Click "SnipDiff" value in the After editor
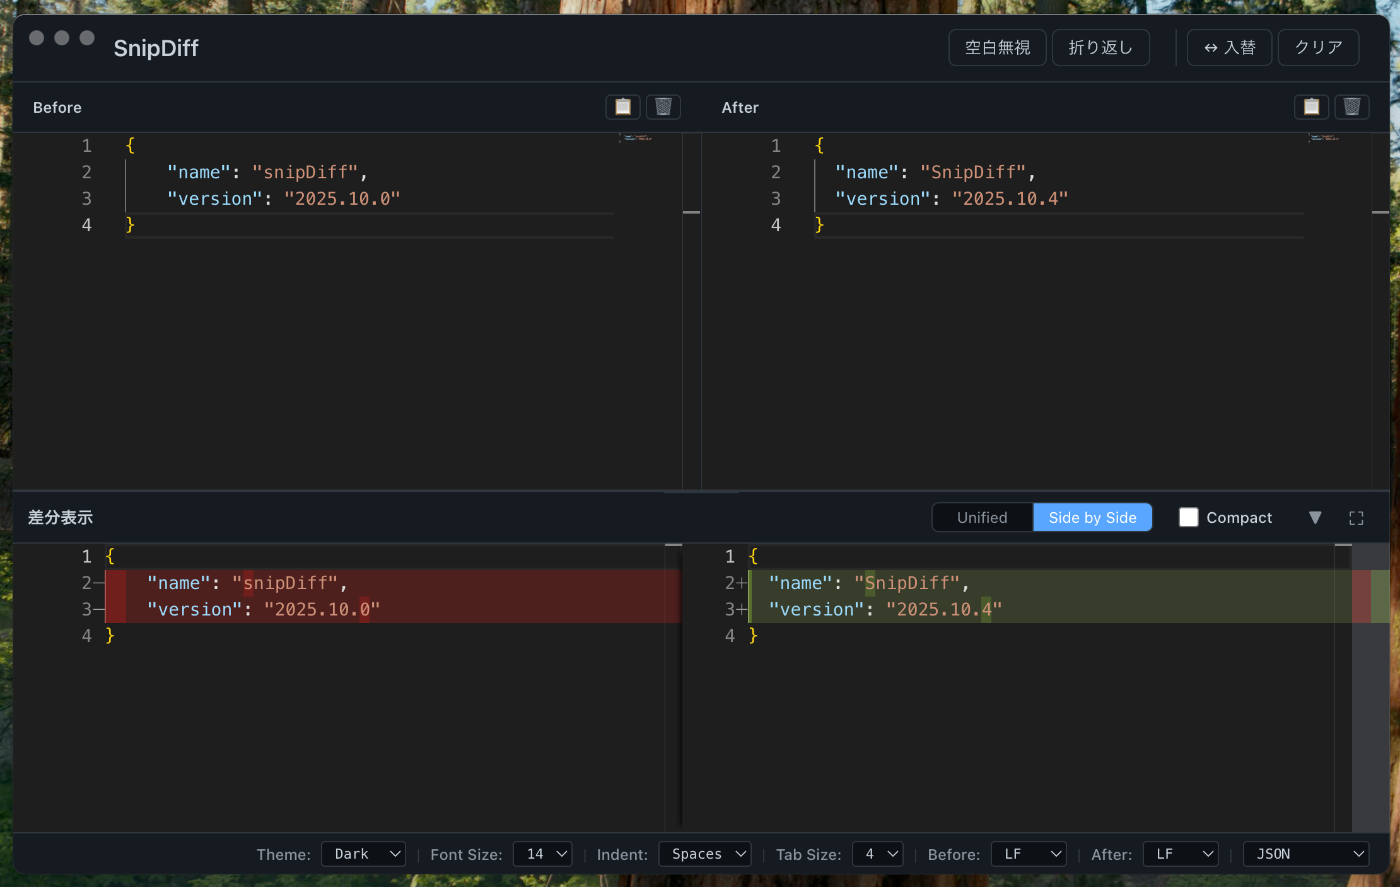The image size is (1400, 887). [x=973, y=172]
